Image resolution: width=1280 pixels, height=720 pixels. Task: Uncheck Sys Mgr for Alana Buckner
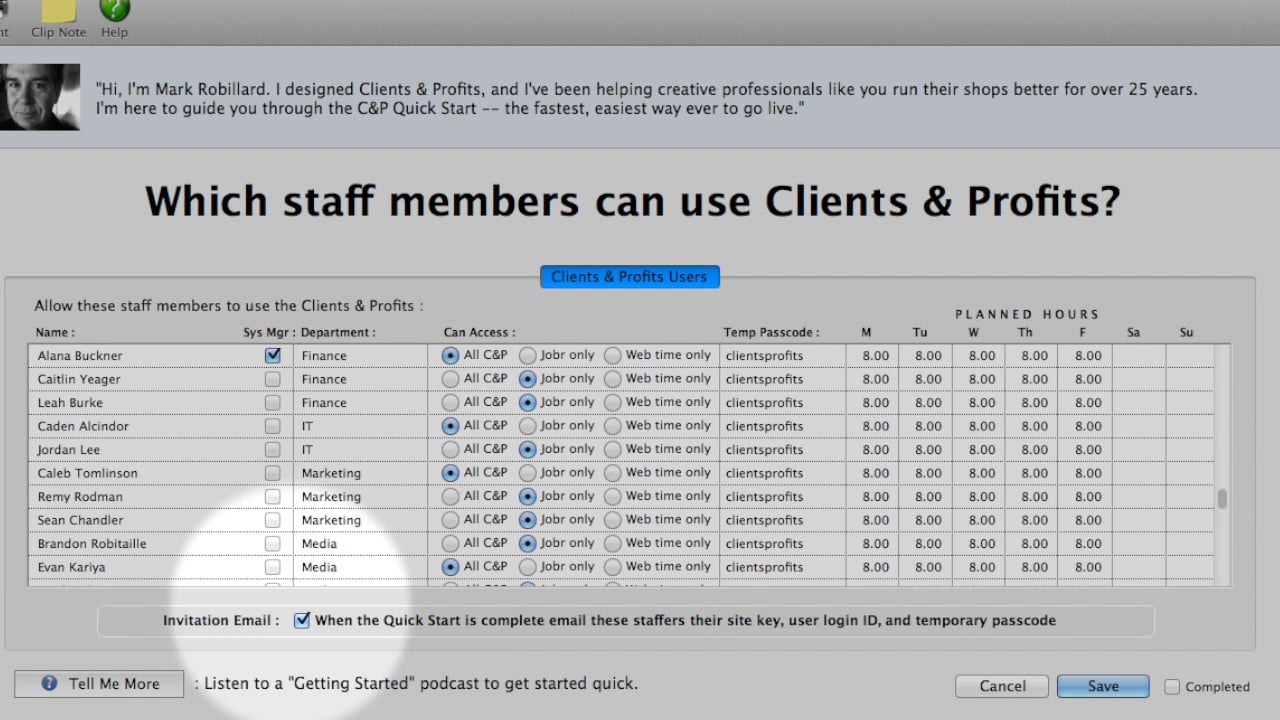coord(273,355)
